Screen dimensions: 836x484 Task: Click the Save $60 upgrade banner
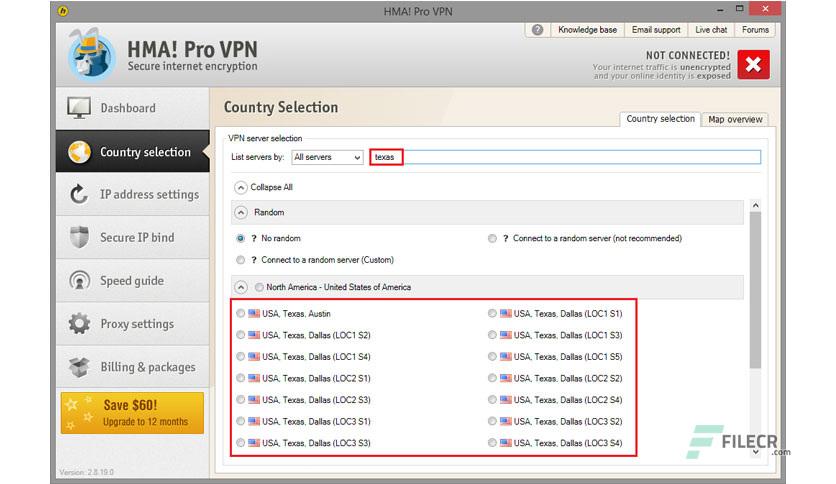point(132,413)
